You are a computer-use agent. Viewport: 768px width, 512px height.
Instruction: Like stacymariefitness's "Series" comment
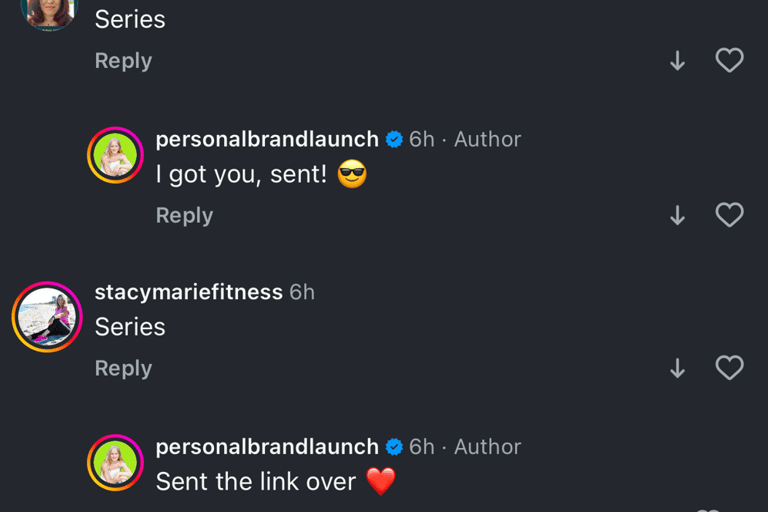click(x=730, y=368)
